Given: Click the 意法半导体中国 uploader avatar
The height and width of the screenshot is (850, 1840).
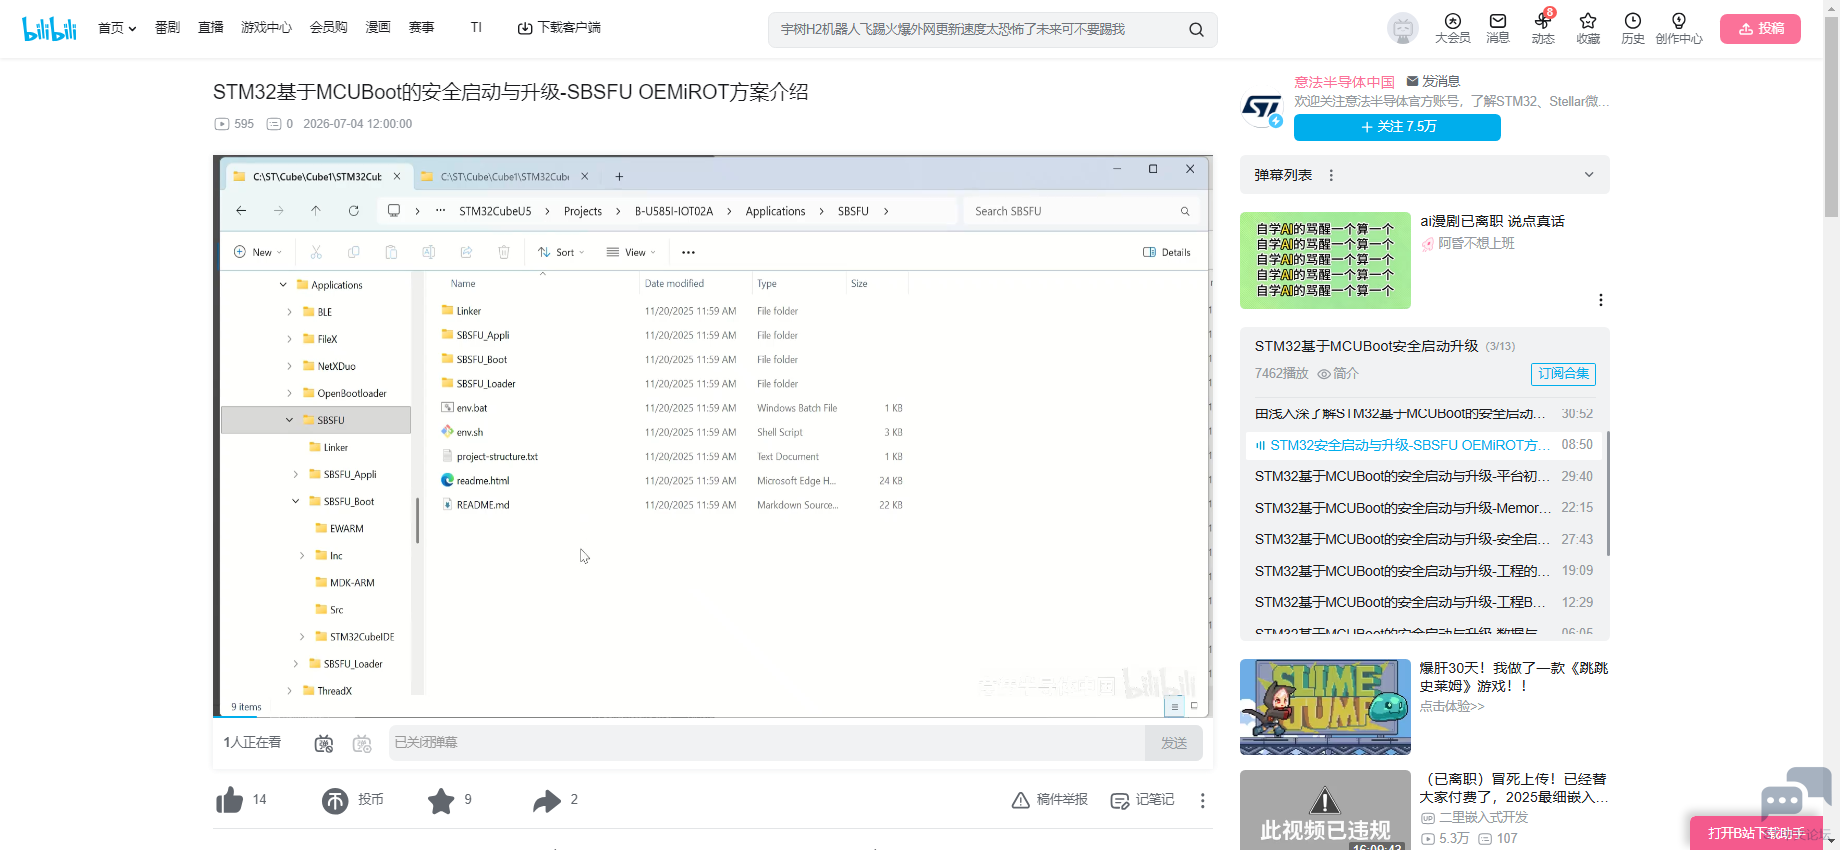Looking at the screenshot, I should [x=1262, y=109].
